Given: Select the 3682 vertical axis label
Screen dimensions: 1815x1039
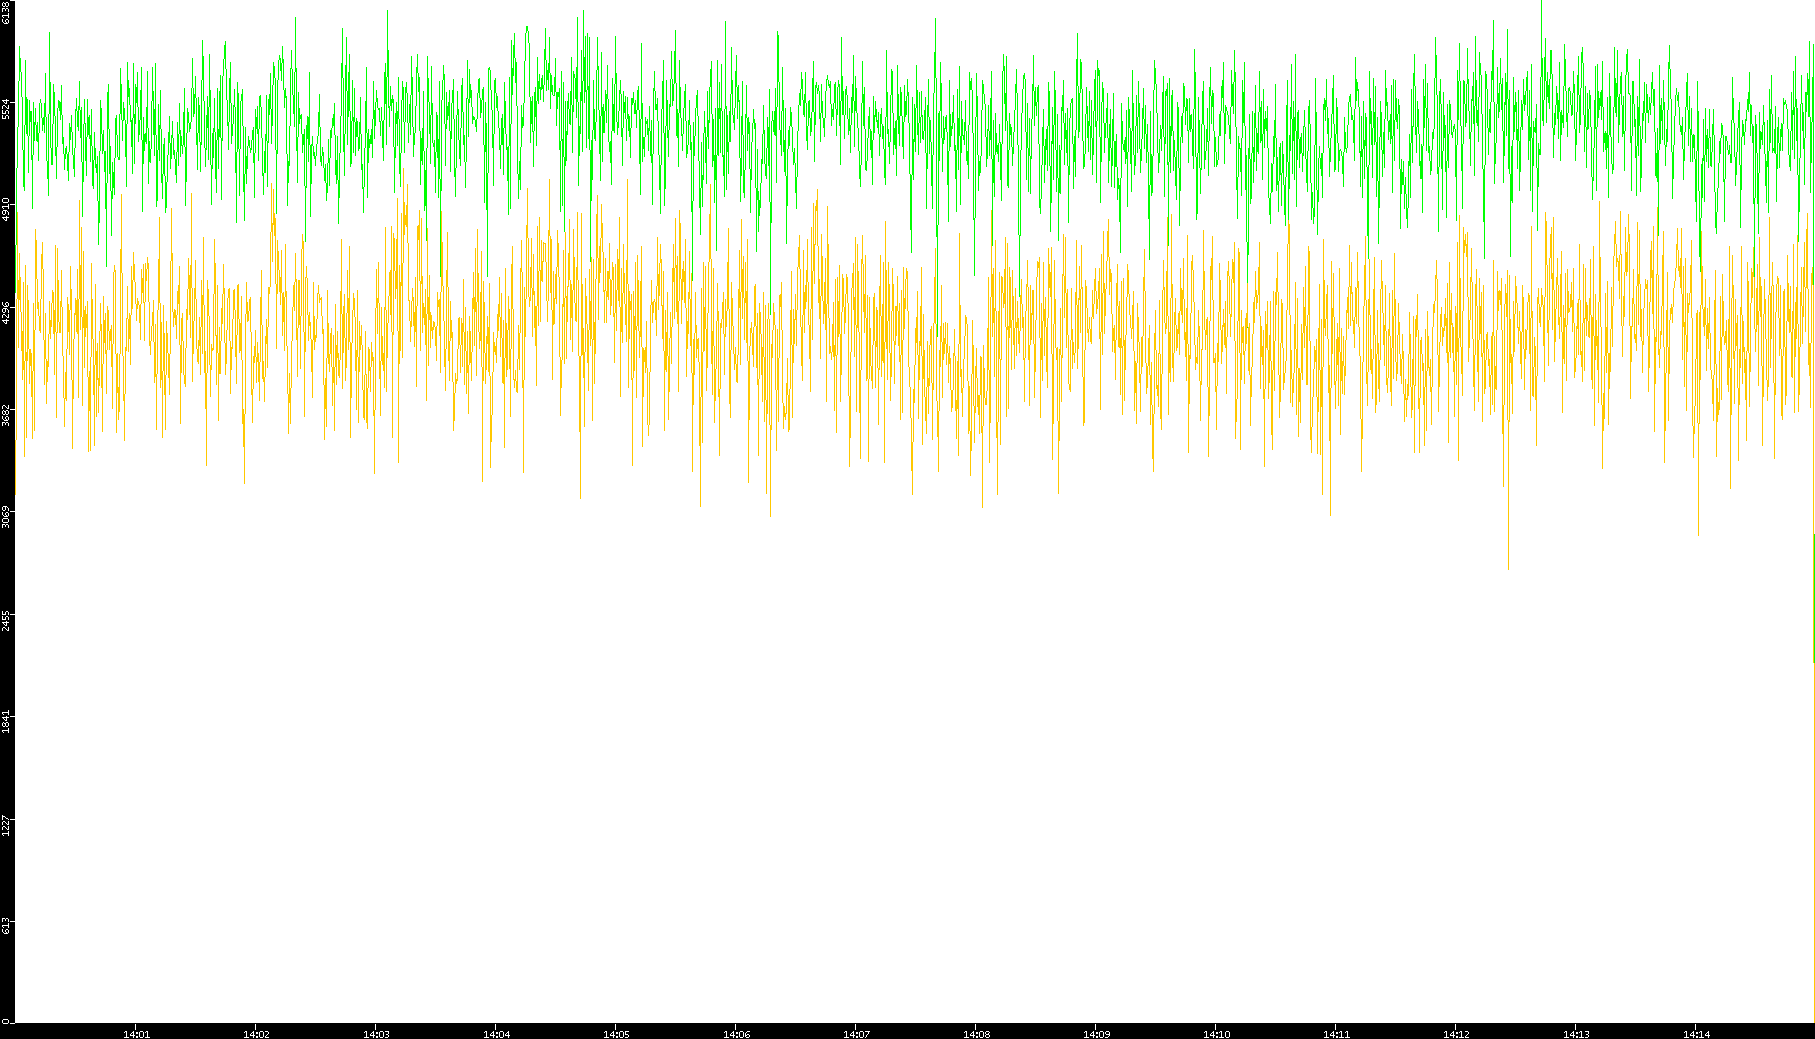Looking at the screenshot, I should point(6,415).
